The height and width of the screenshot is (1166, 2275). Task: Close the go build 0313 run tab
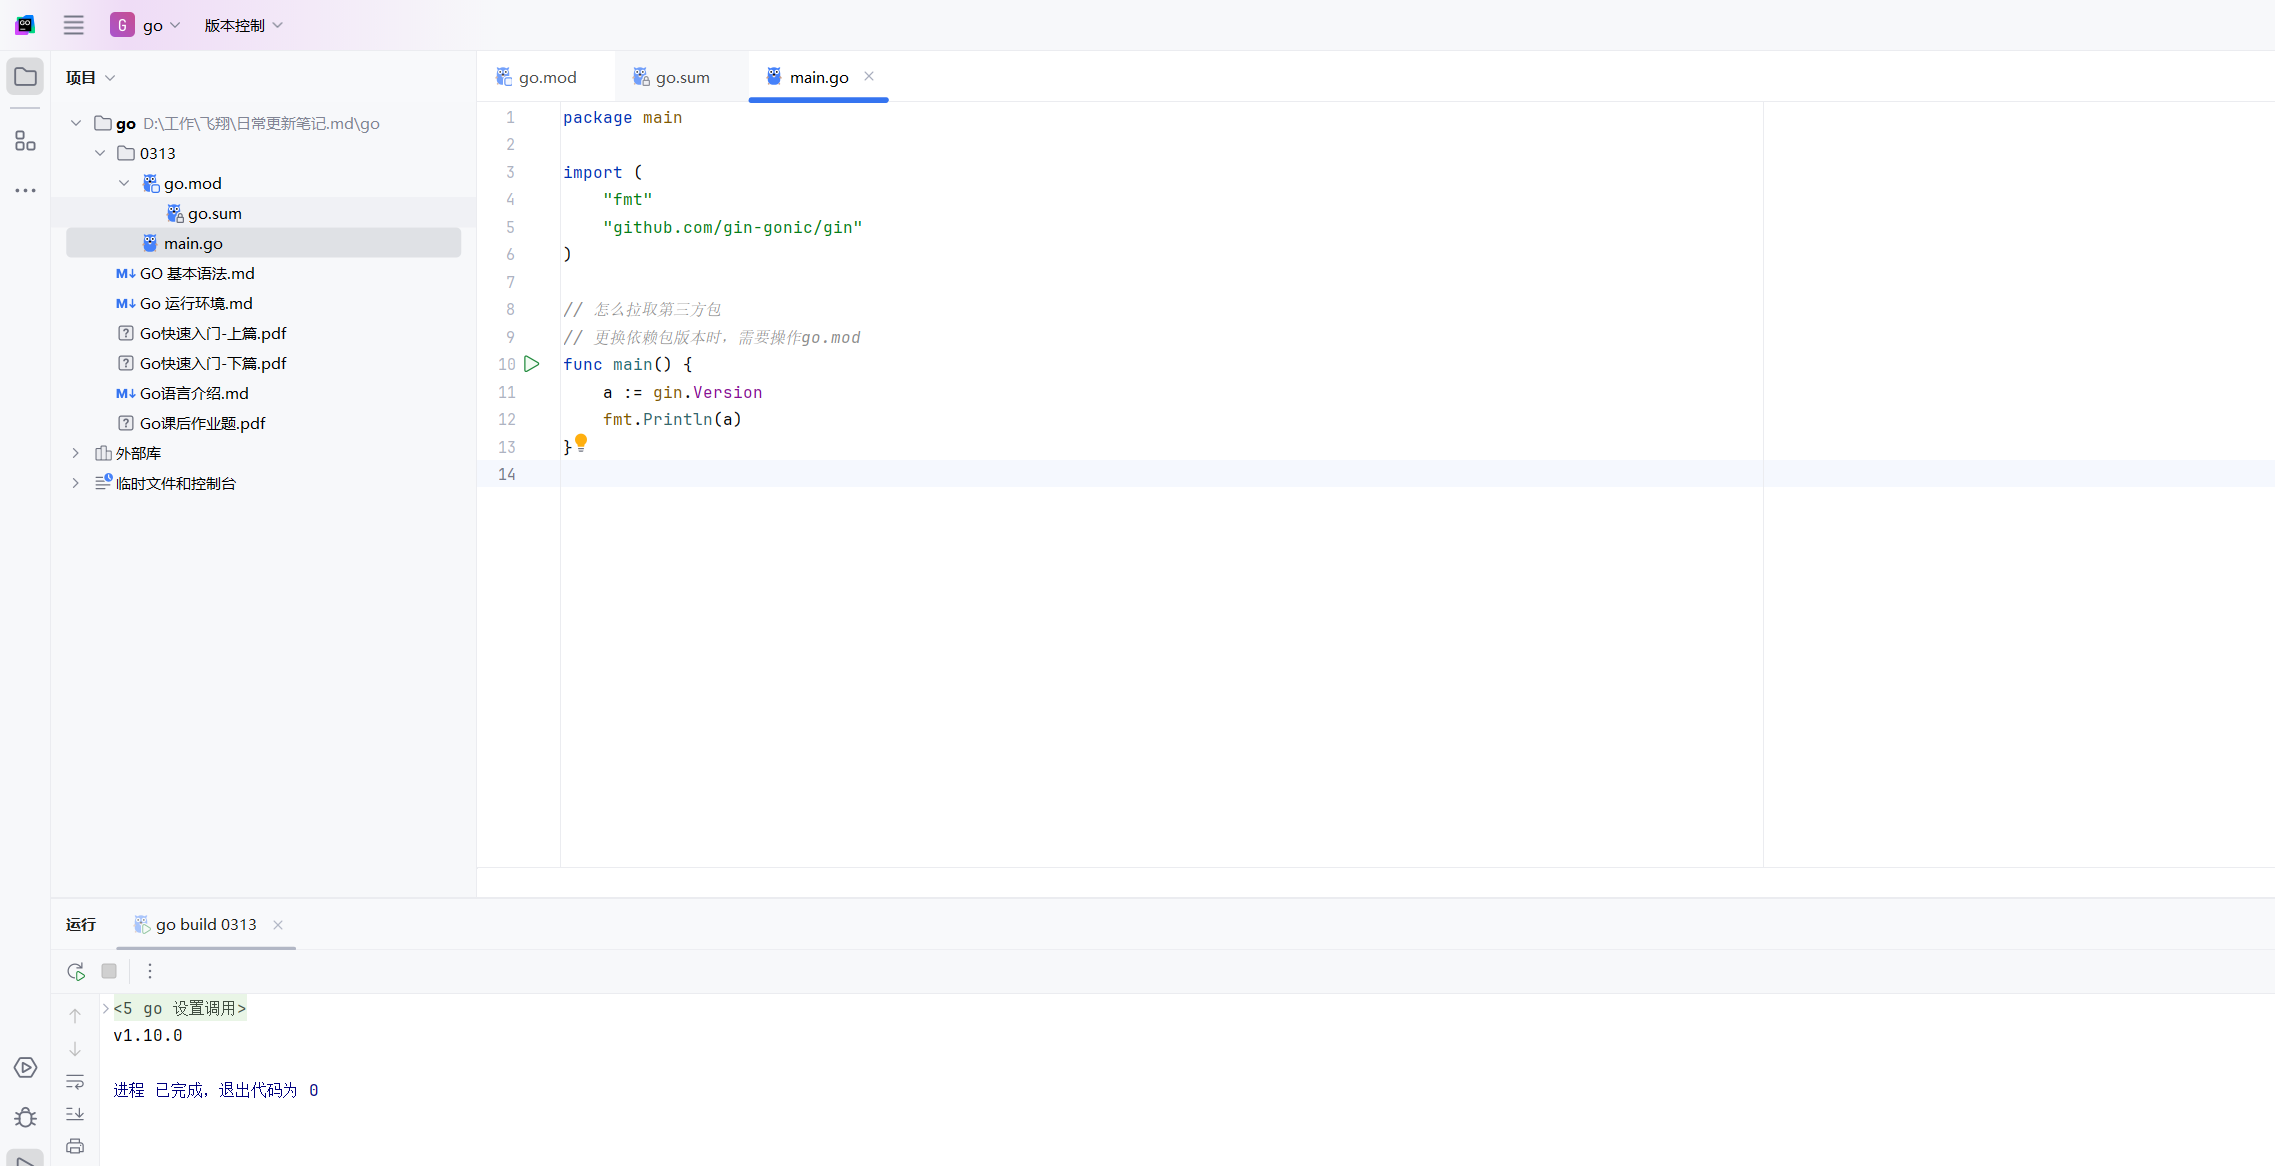pos(278,925)
